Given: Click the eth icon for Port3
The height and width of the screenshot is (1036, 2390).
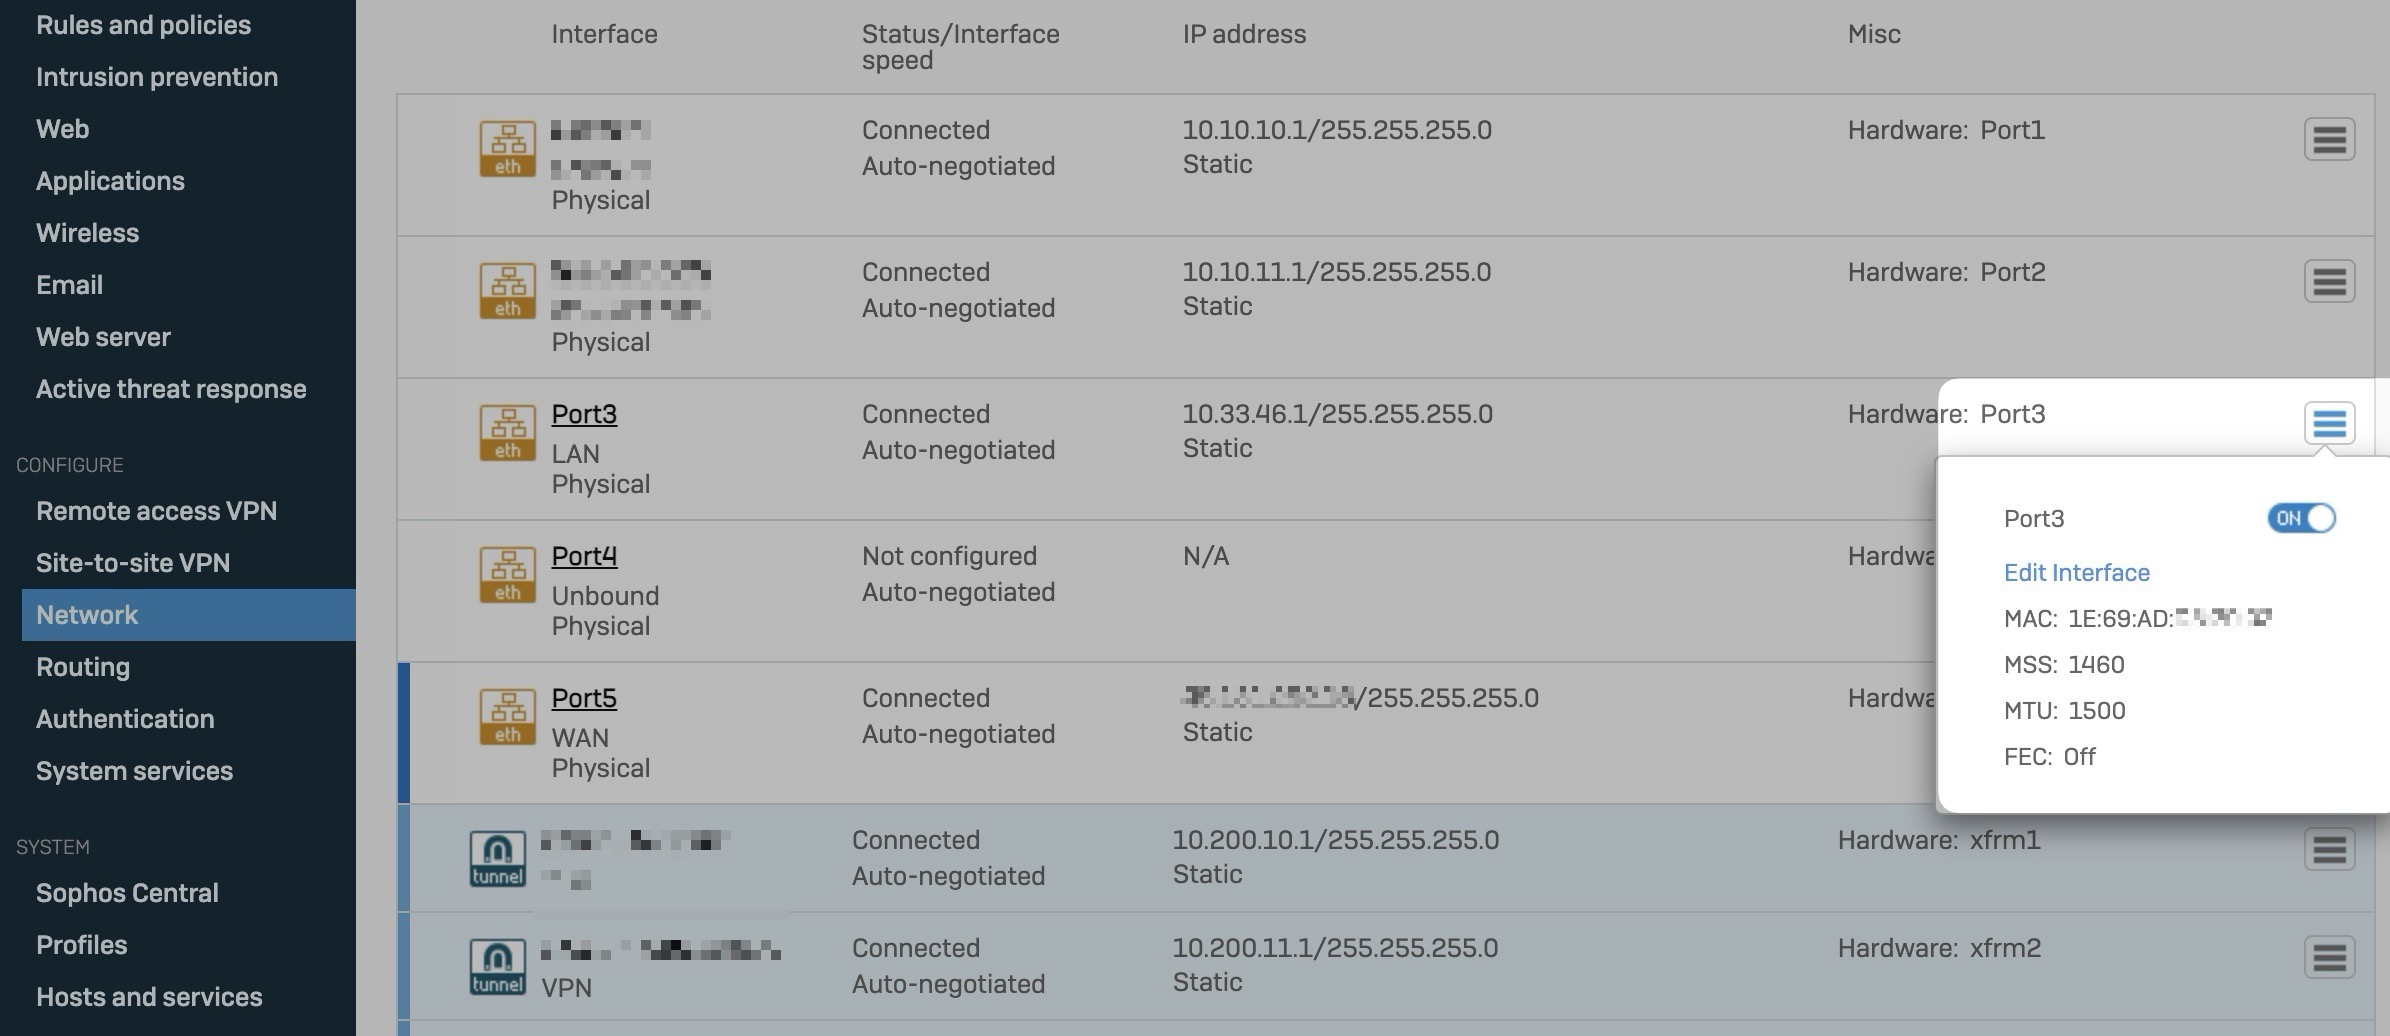Looking at the screenshot, I should click(x=507, y=432).
